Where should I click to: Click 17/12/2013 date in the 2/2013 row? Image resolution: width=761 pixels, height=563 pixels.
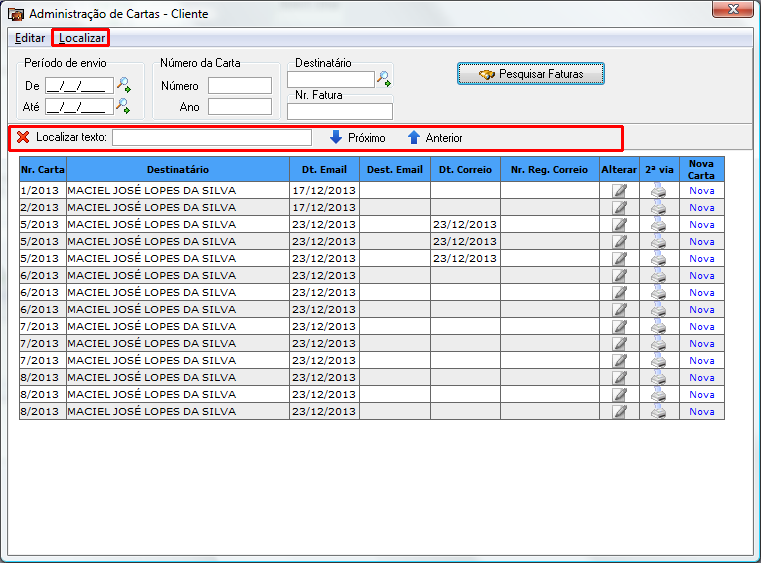coord(324,207)
